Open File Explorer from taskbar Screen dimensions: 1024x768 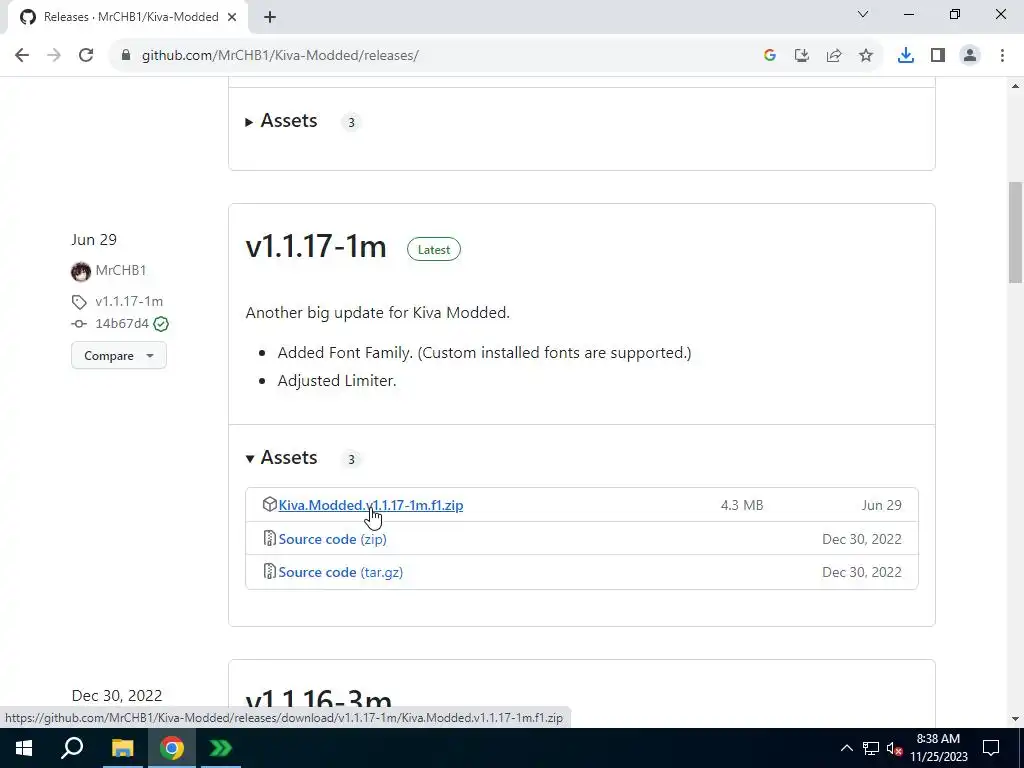123,748
